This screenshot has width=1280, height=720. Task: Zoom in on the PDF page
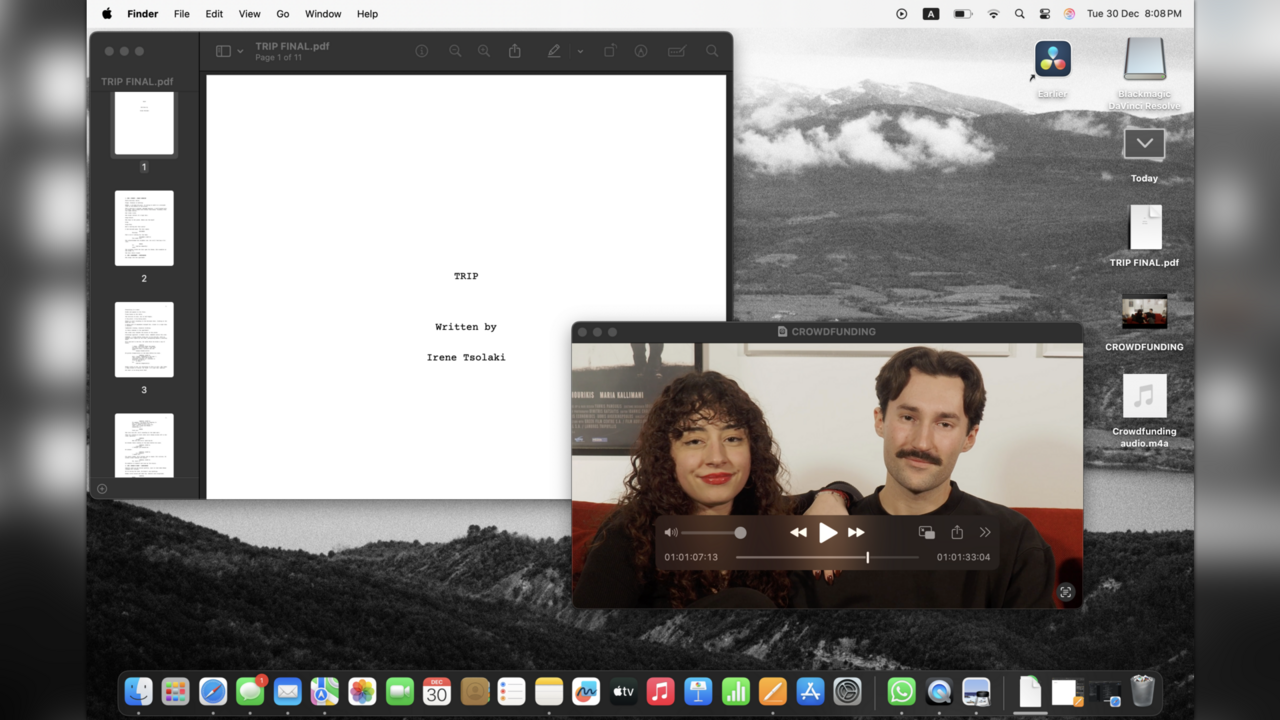(484, 51)
